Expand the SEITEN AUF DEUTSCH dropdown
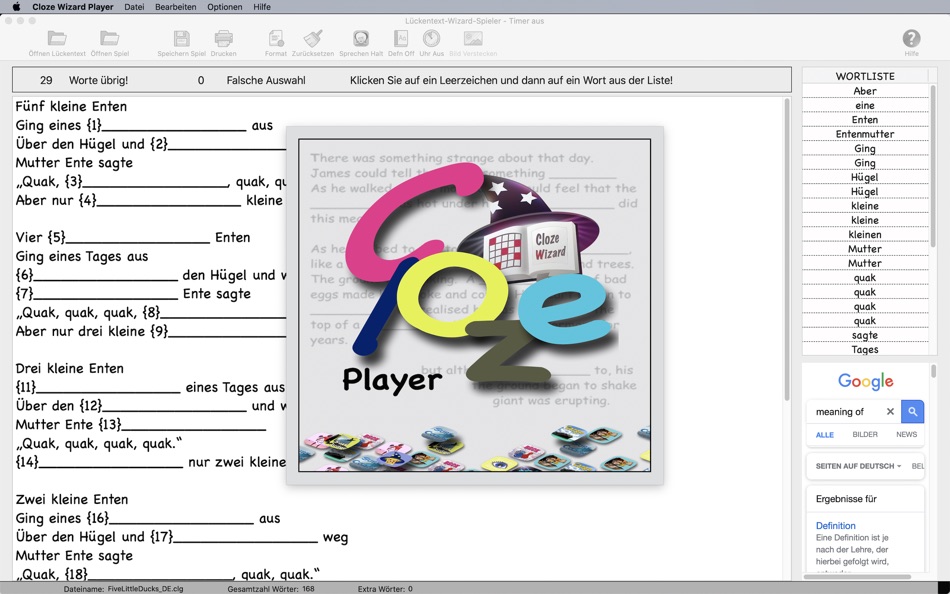 pyautogui.click(x=858, y=466)
